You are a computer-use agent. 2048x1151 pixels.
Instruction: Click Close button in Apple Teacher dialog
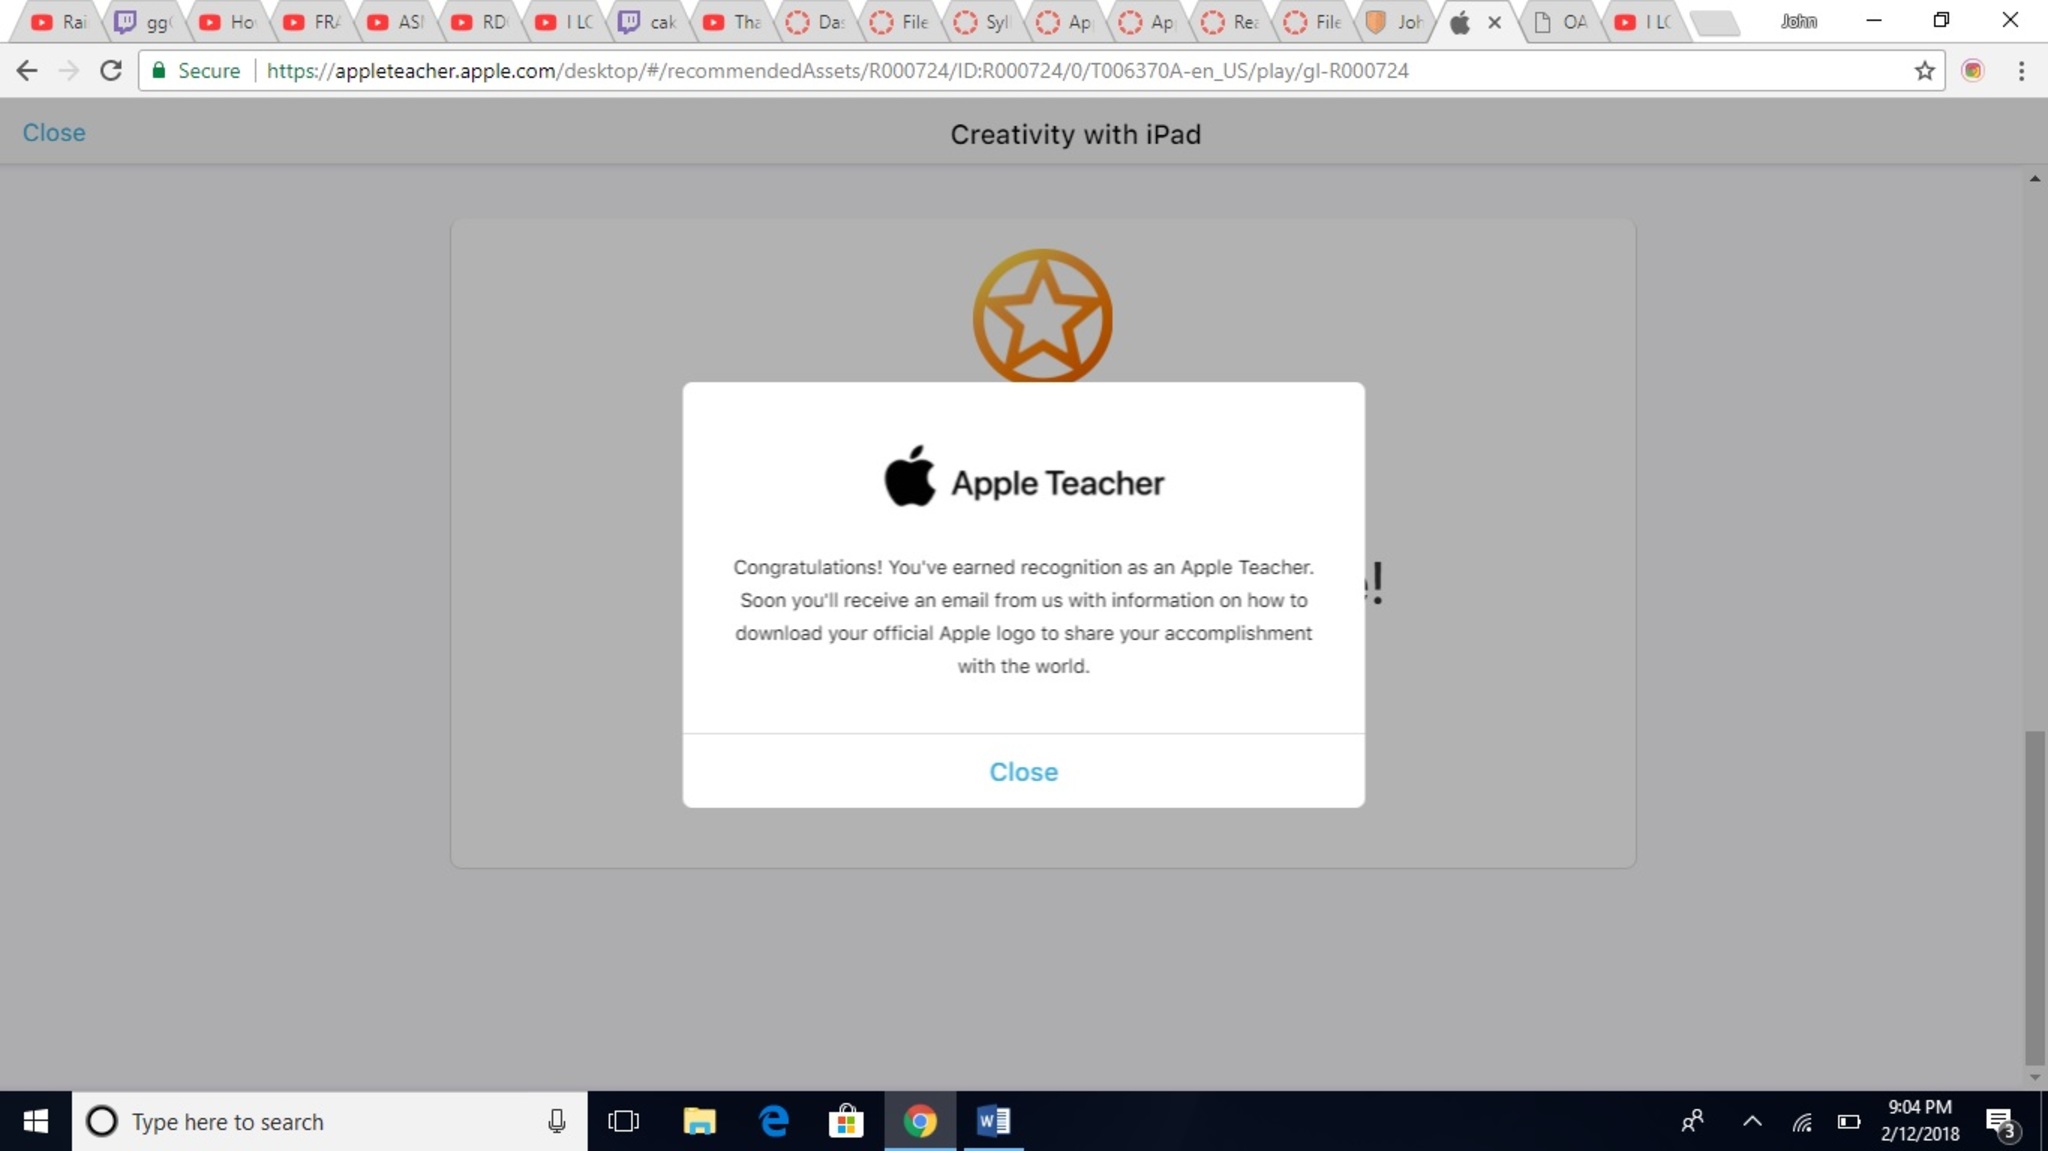(1023, 772)
